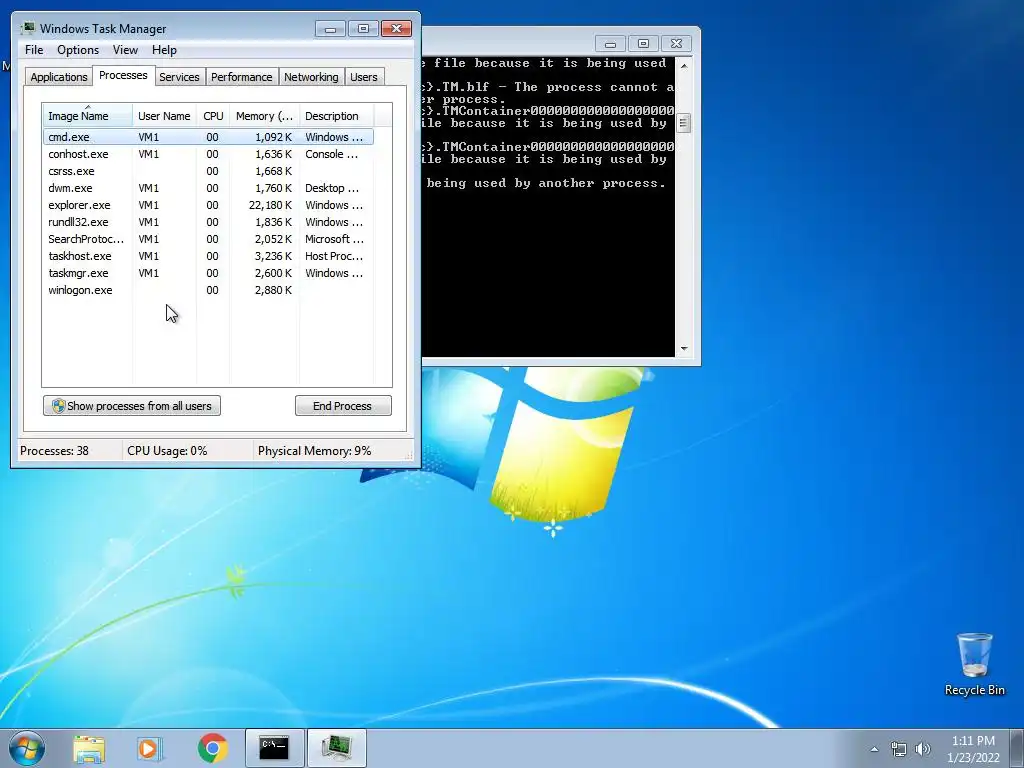Select the cmd.exe process row
The height and width of the screenshot is (768, 1024).
click(208, 137)
